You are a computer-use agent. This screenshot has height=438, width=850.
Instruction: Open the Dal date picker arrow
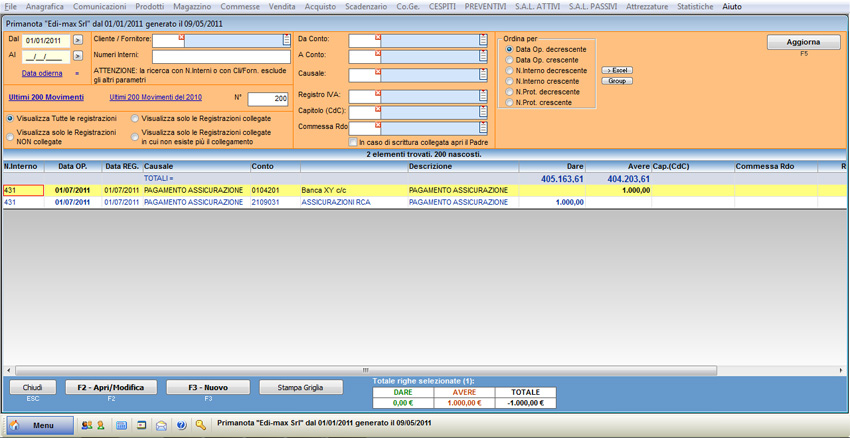78,41
